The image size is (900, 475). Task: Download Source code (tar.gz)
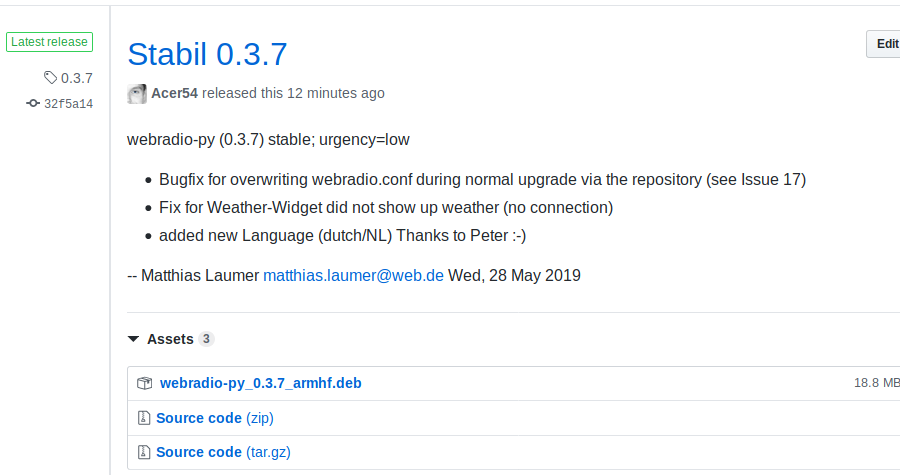223,452
